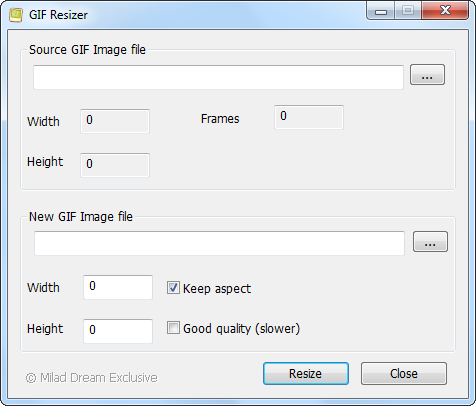Enable the Good quality (slower) checkbox

pos(173,328)
